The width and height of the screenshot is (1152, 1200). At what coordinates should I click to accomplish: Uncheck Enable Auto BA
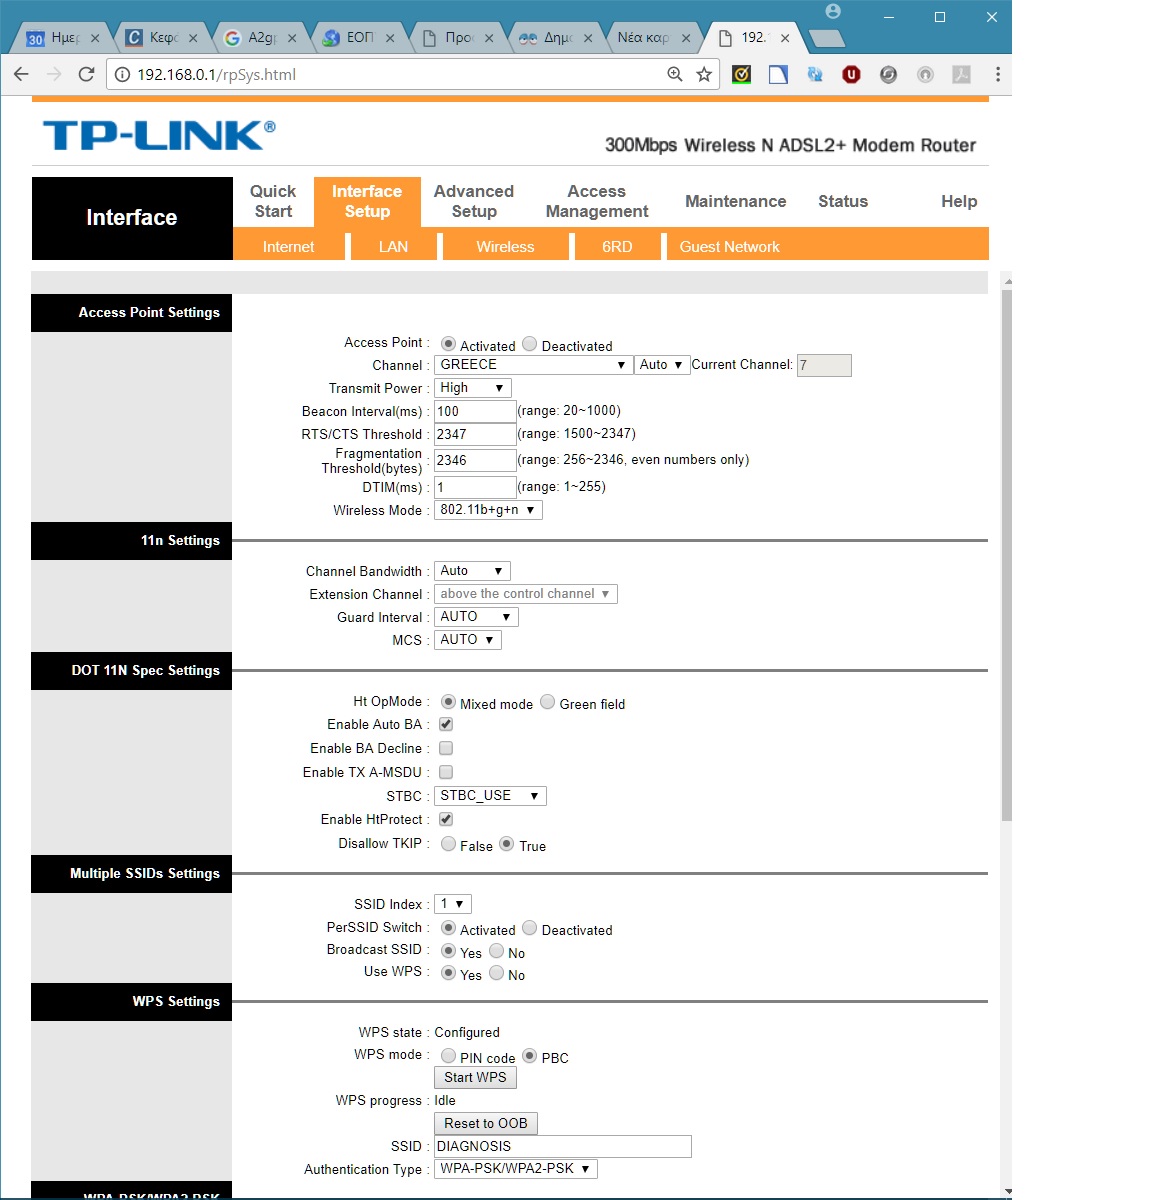(446, 724)
